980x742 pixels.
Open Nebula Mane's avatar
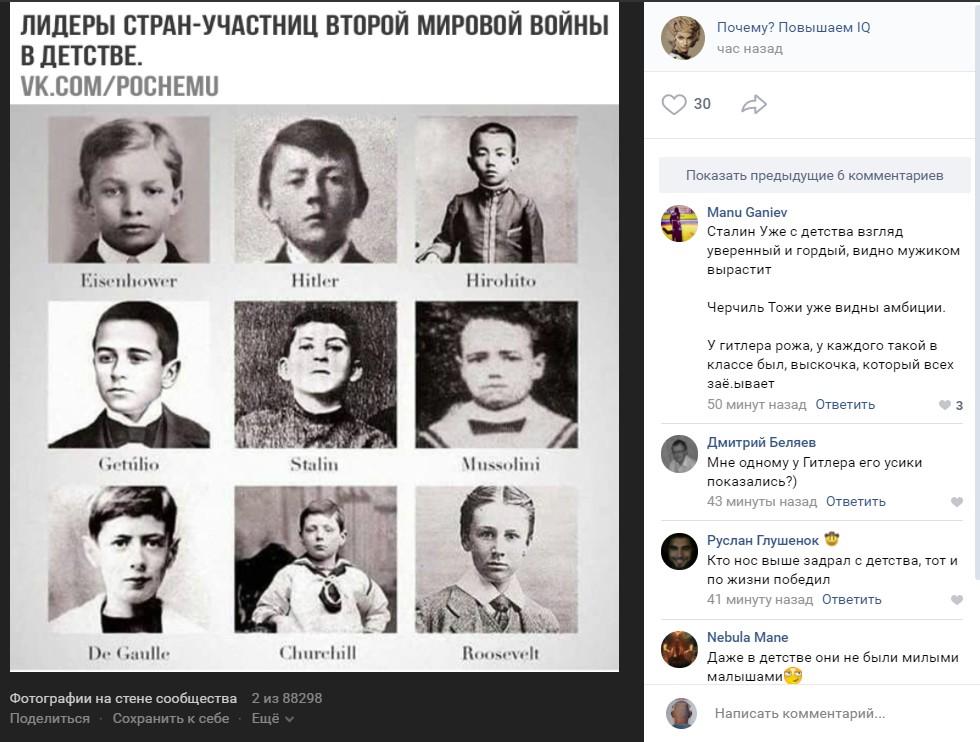tap(679, 649)
